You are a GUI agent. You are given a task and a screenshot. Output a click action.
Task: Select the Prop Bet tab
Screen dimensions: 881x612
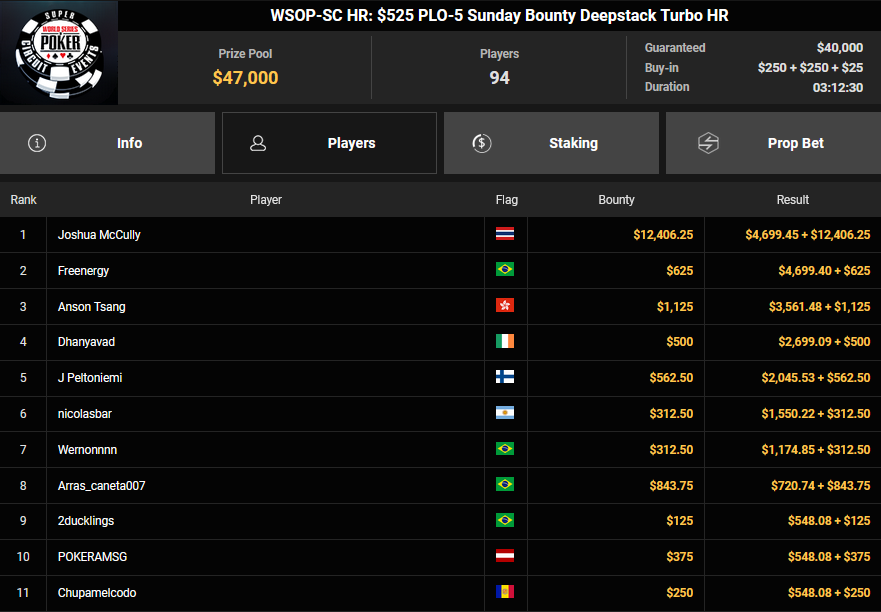773,143
